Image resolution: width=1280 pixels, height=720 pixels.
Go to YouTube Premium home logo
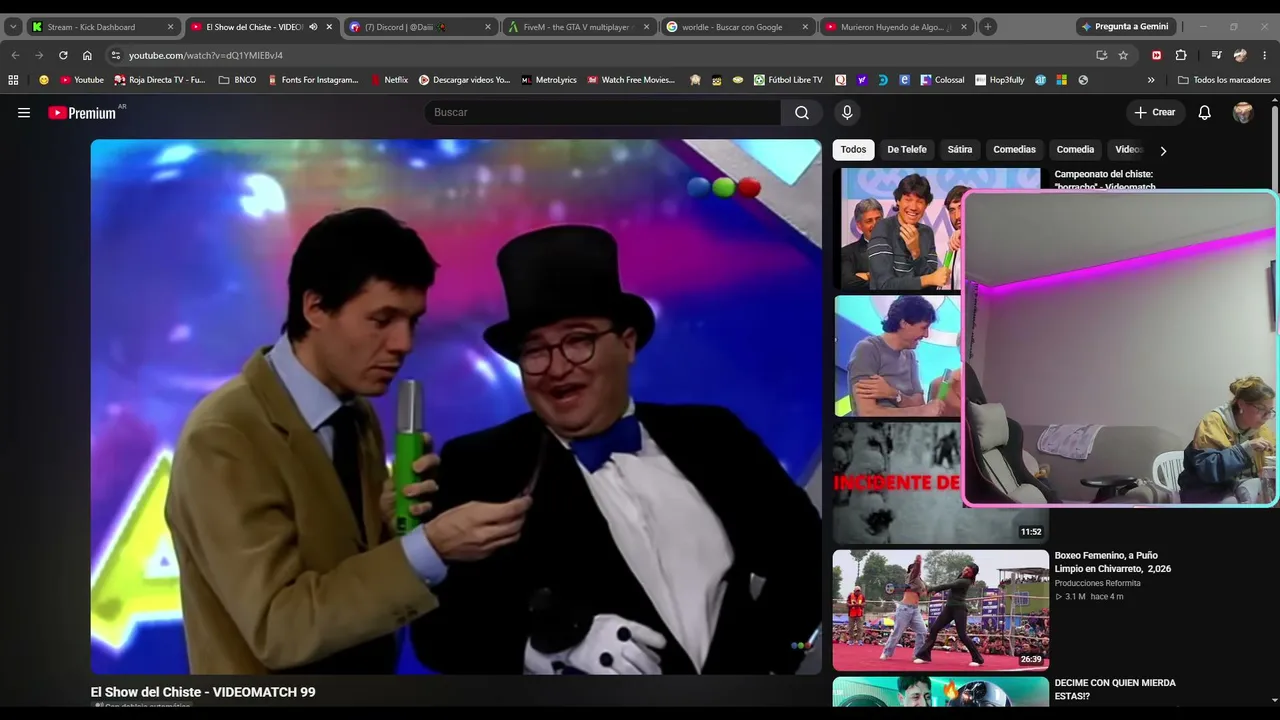[82, 113]
